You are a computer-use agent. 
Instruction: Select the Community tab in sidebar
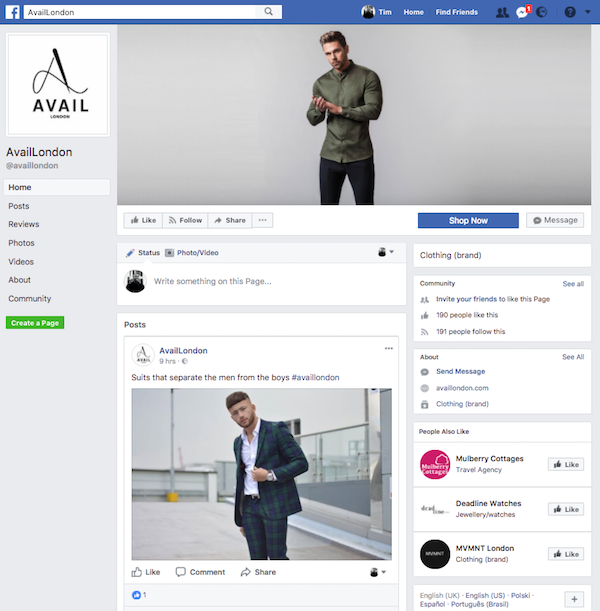coord(30,299)
